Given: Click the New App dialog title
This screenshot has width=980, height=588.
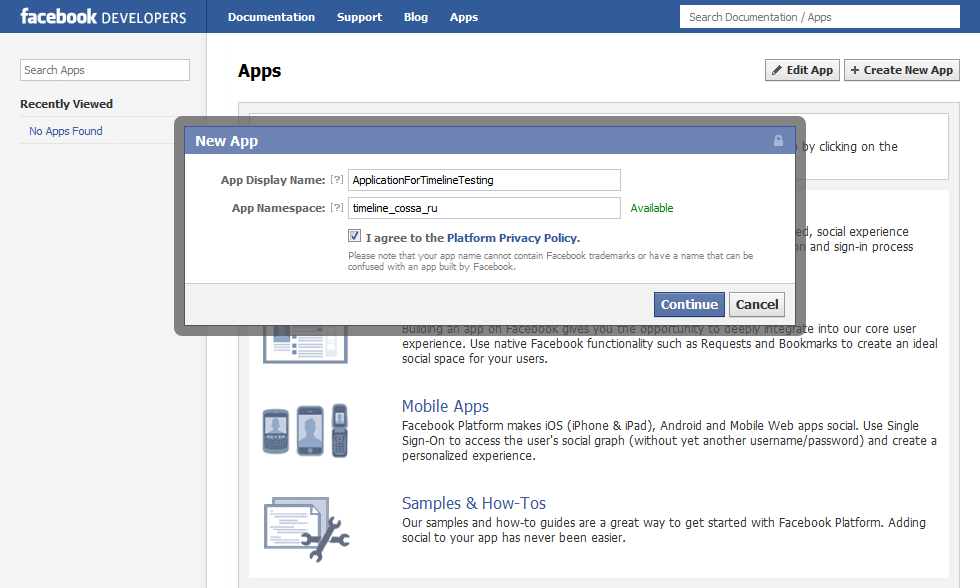Looking at the screenshot, I should 226,141.
